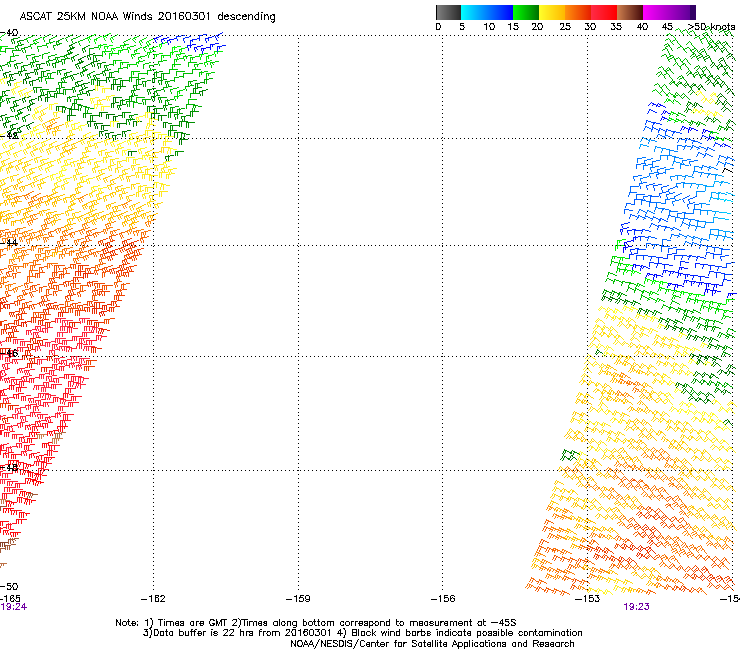Select the green 15–20 knots legend segment
740x650 pixels.
click(x=526, y=12)
